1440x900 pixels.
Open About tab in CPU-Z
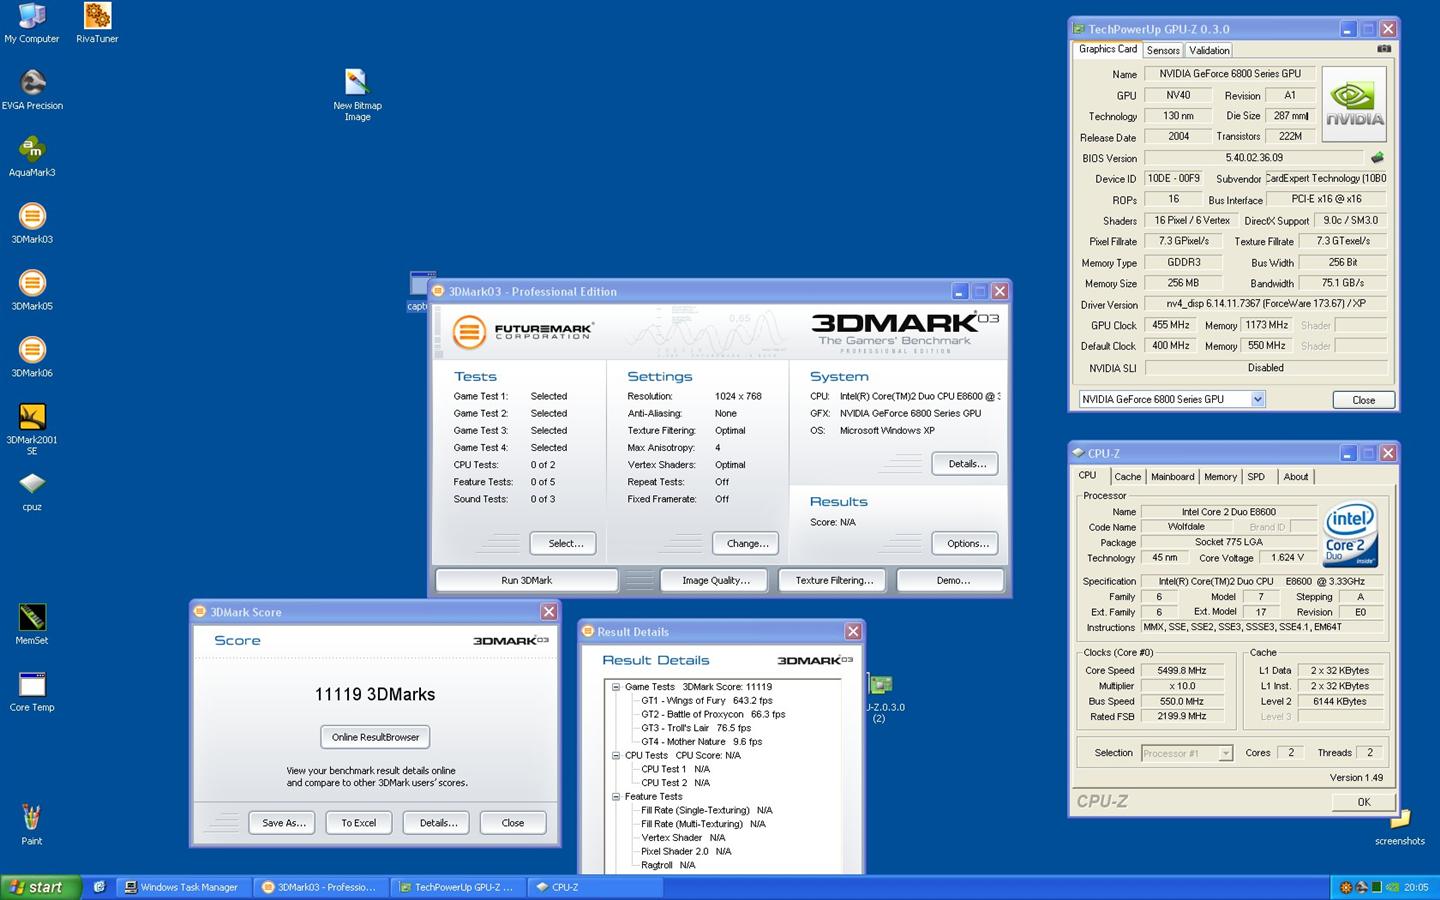pos(1296,477)
